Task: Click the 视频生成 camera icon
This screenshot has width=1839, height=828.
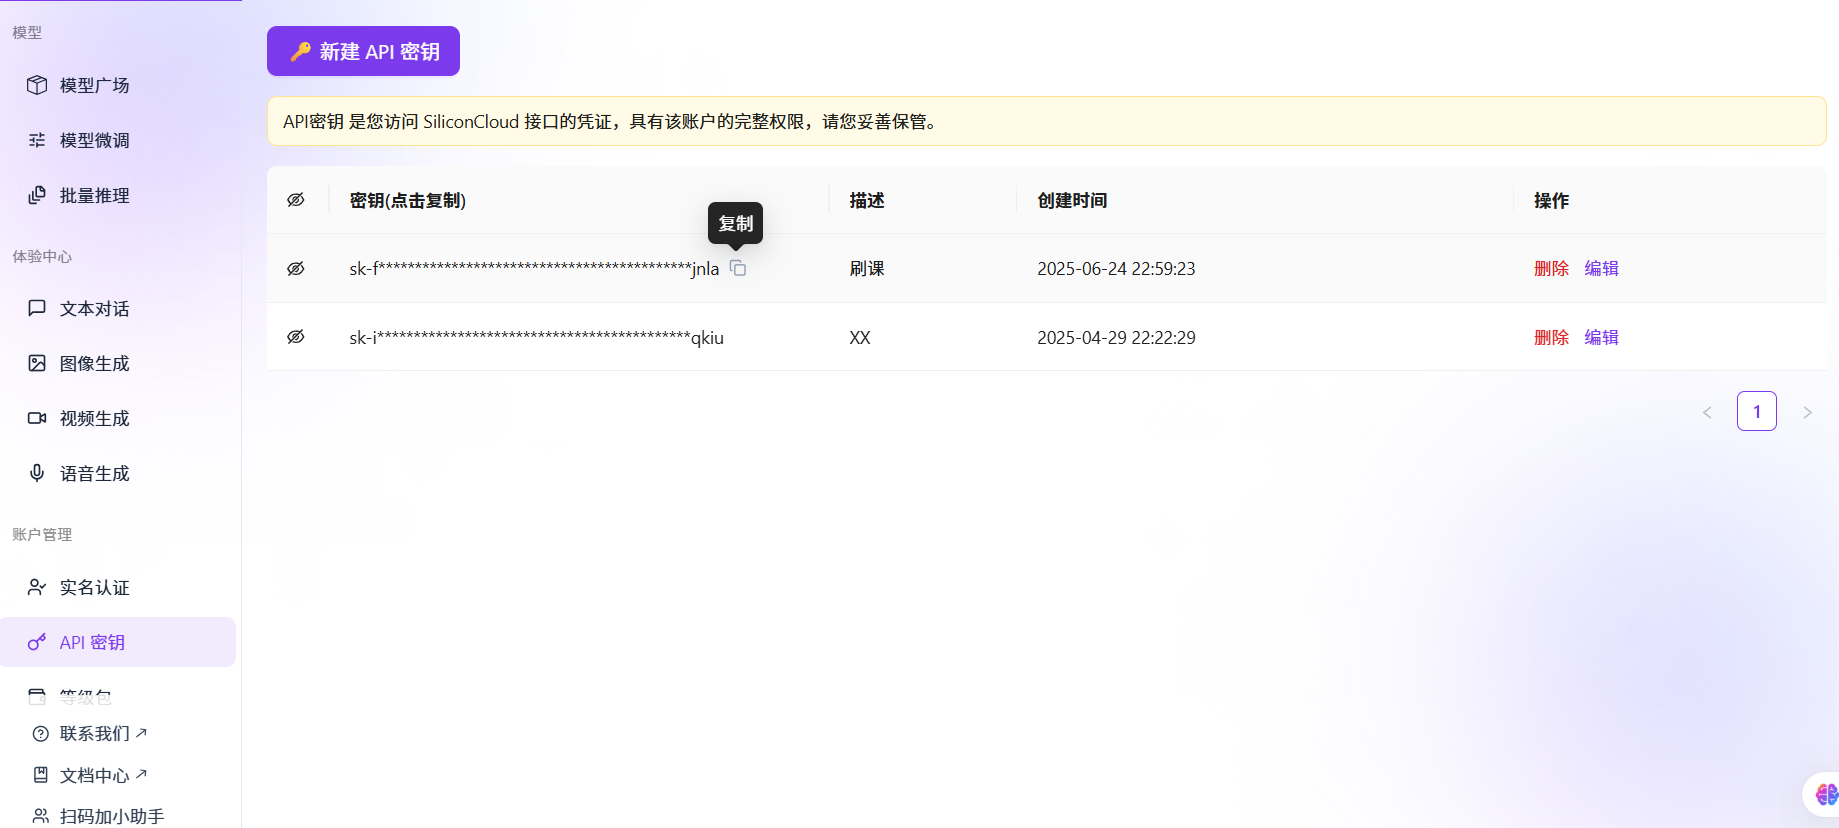Action: [x=37, y=418]
